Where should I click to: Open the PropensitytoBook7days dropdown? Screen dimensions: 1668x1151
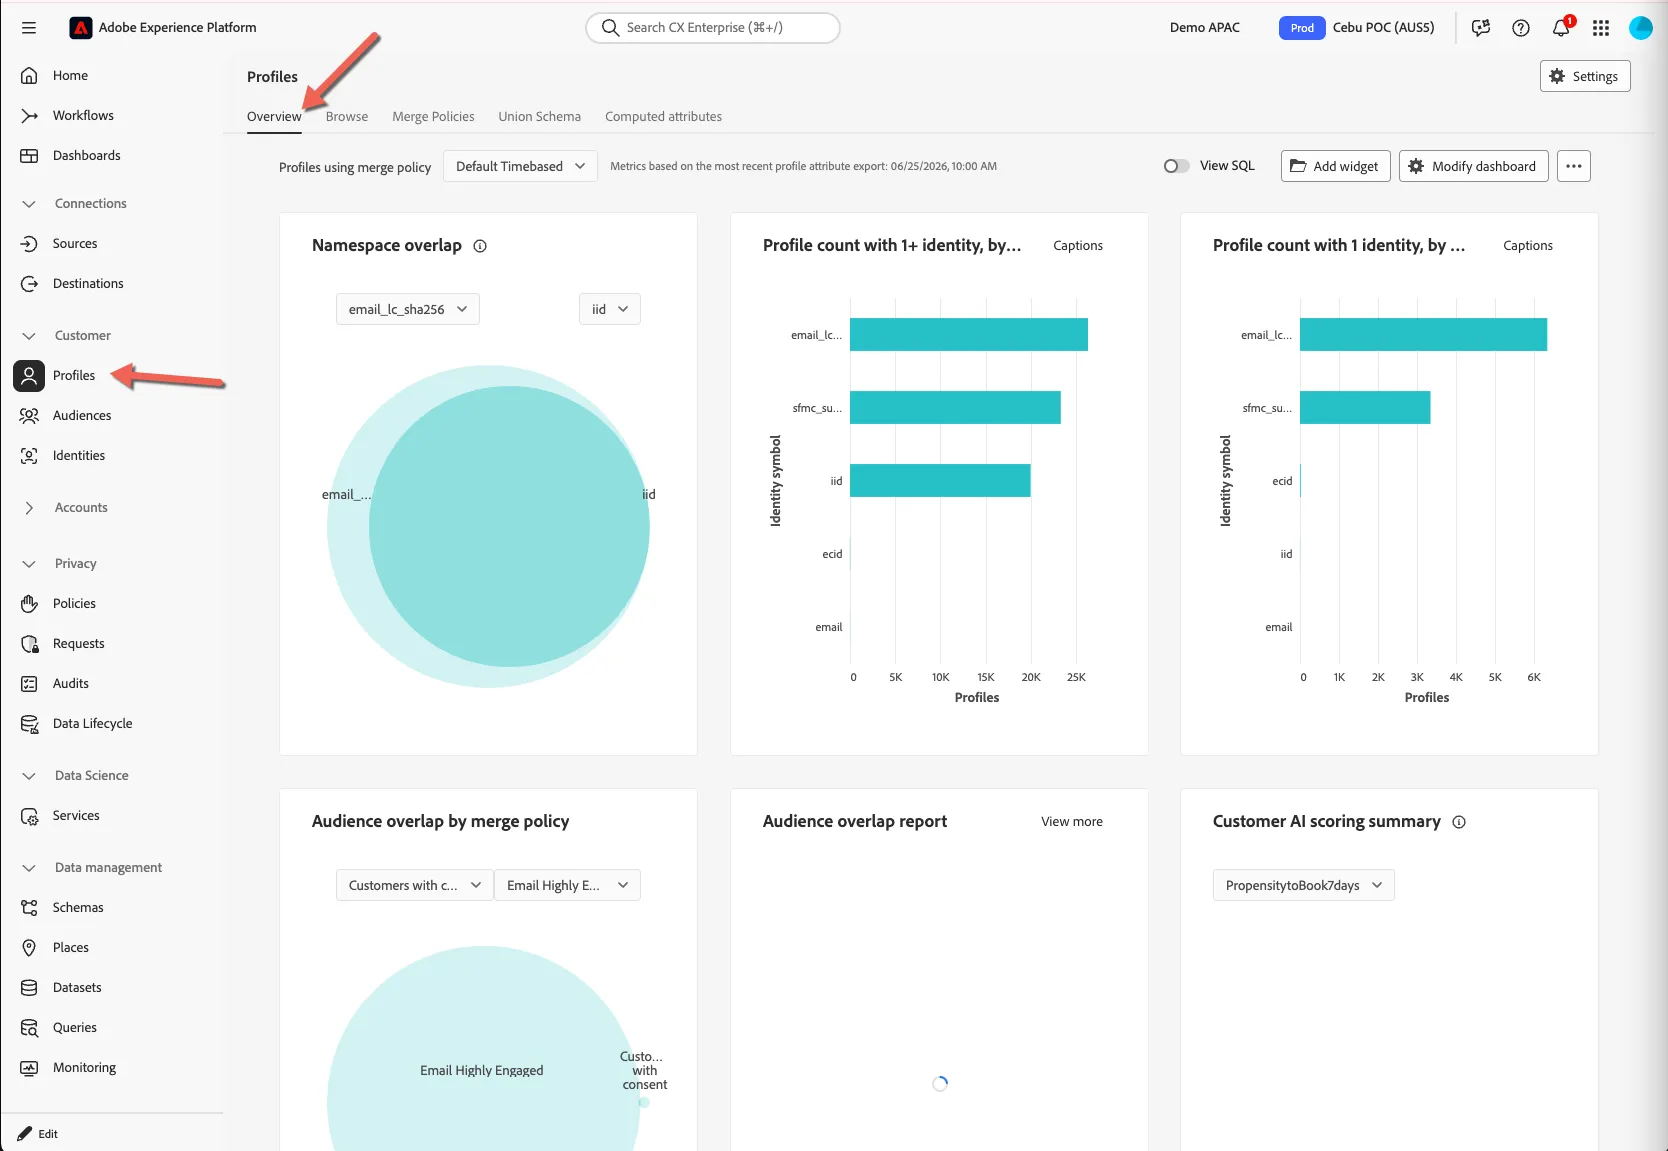1304,885
